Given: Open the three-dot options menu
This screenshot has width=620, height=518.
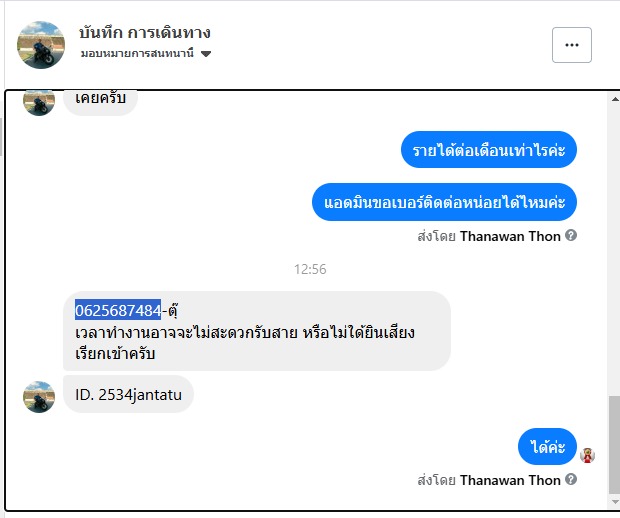Looking at the screenshot, I should (x=571, y=45).
